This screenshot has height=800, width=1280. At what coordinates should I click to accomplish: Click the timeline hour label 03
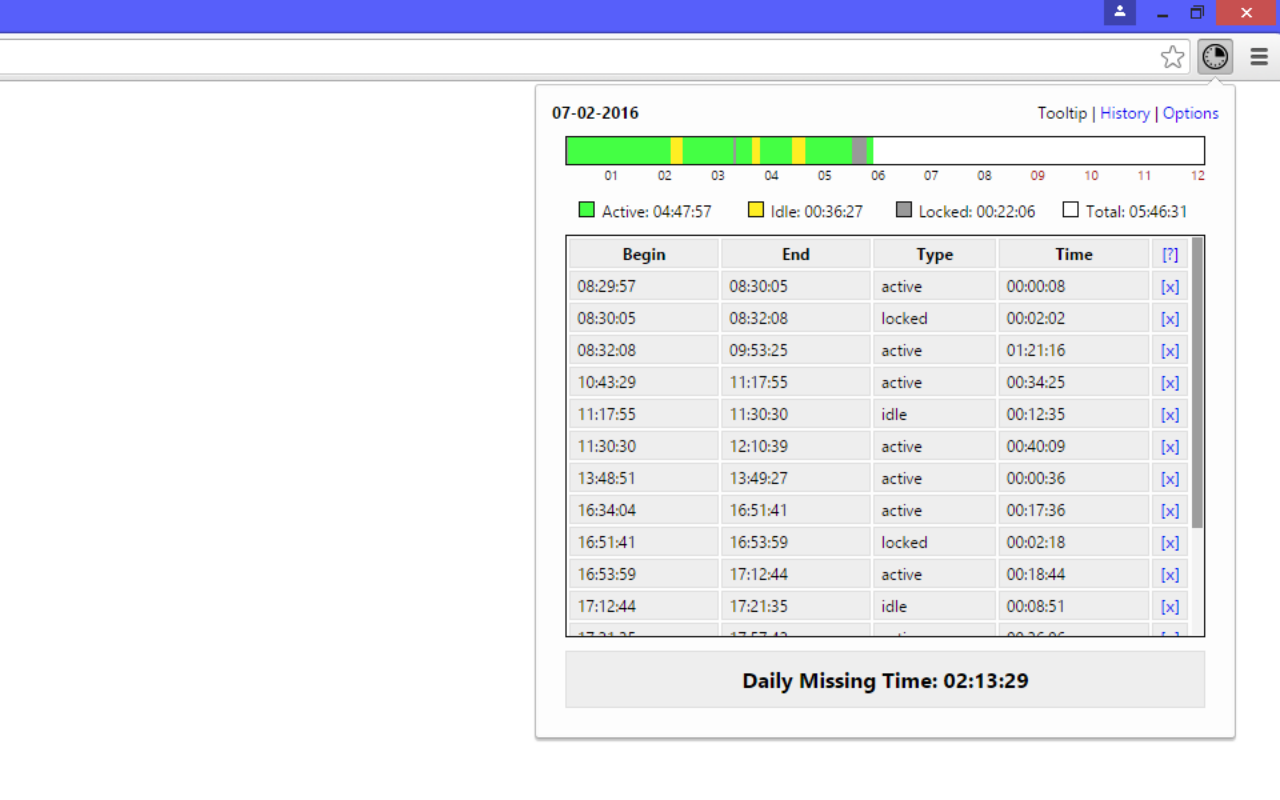(x=718, y=176)
